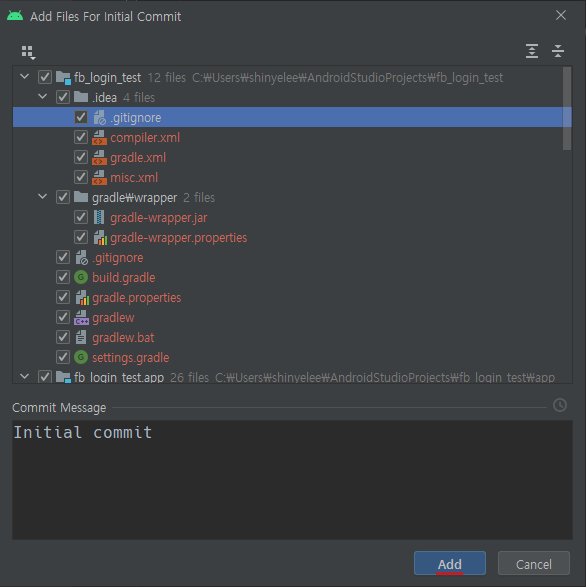Image resolution: width=586 pixels, height=587 pixels.
Task: Click the build.gradle Gradle icon
Action: (x=81, y=277)
